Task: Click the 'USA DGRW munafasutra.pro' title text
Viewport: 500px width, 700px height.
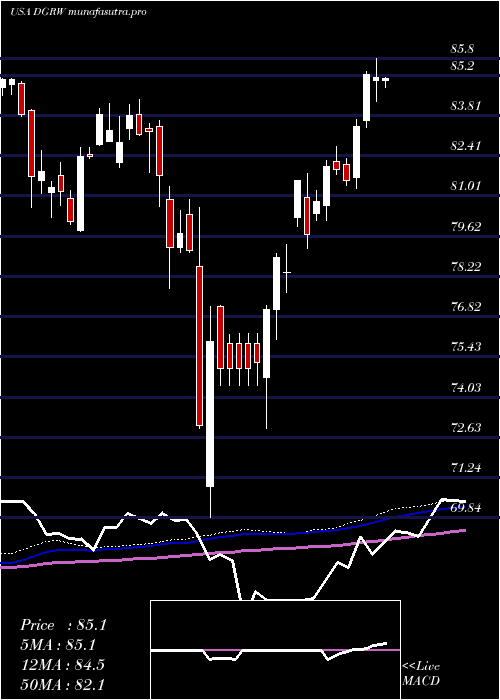Action: pos(78,12)
